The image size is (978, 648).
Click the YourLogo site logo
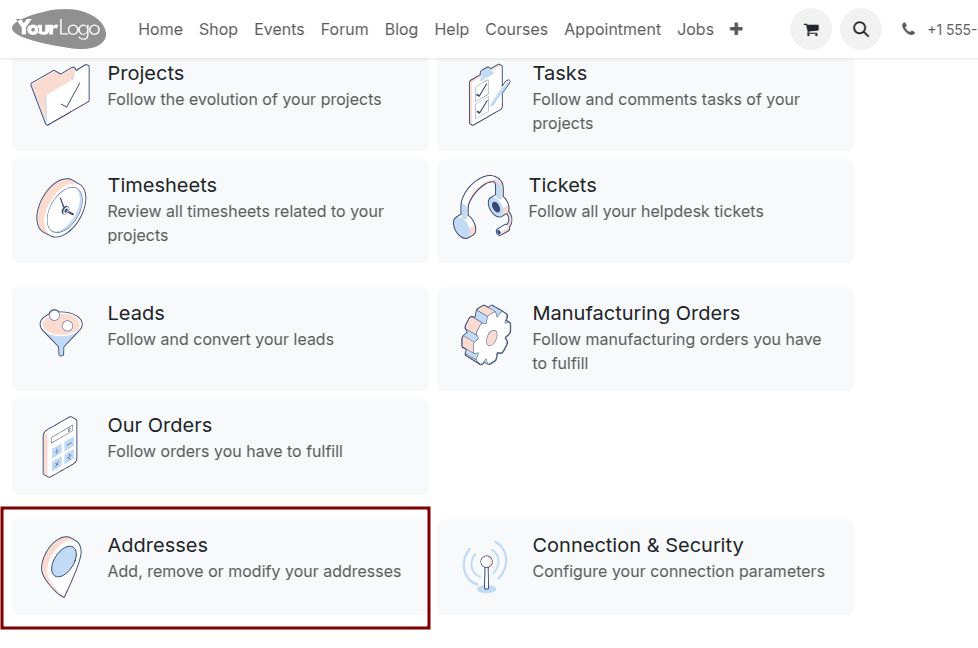coord(59,29)
